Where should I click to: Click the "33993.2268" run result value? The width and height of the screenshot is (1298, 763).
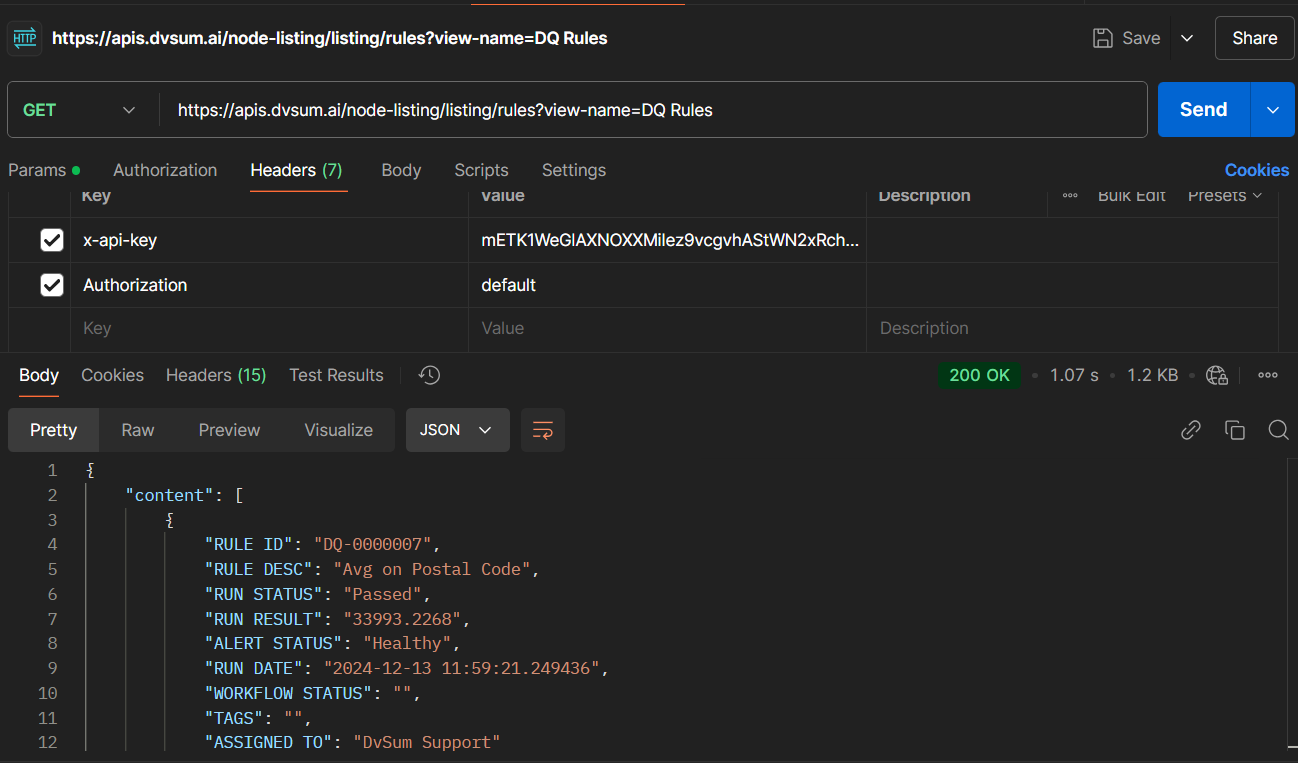coord(402,619)
